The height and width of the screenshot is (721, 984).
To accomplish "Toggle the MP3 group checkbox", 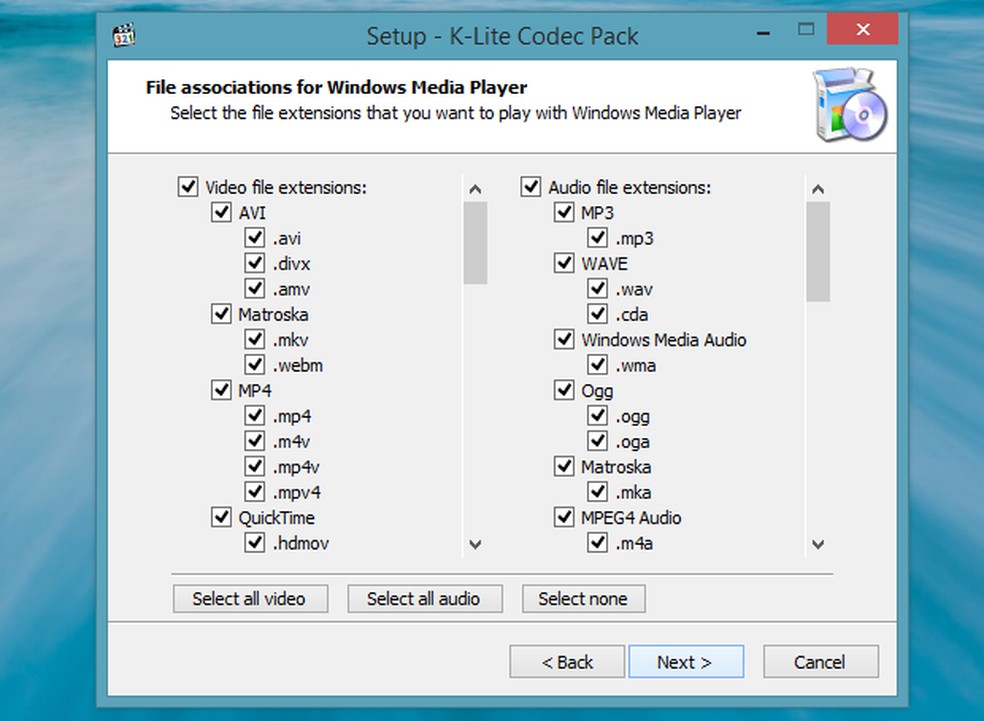I will point(564,212).
